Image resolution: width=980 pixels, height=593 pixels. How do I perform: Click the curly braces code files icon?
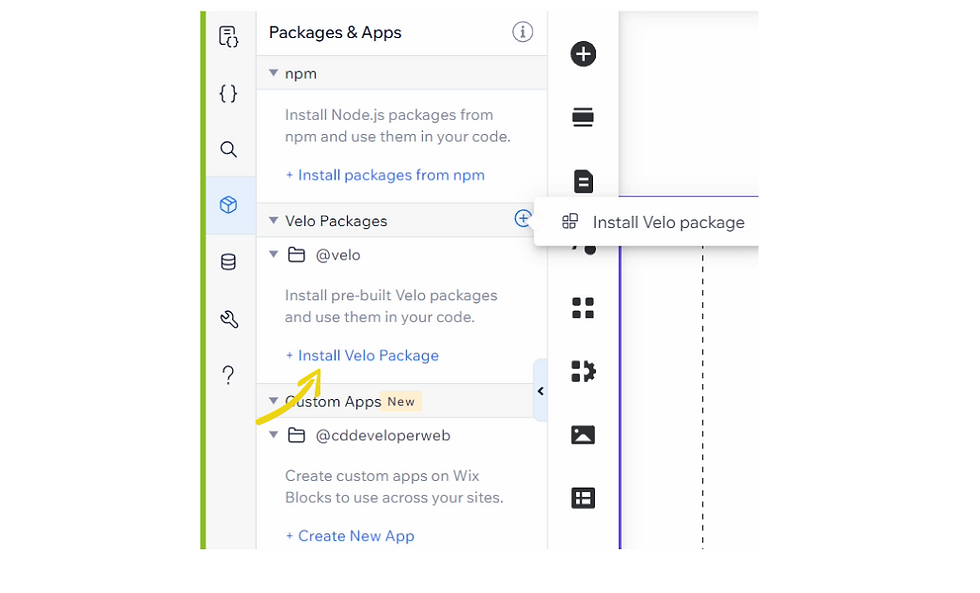[229, 93]
